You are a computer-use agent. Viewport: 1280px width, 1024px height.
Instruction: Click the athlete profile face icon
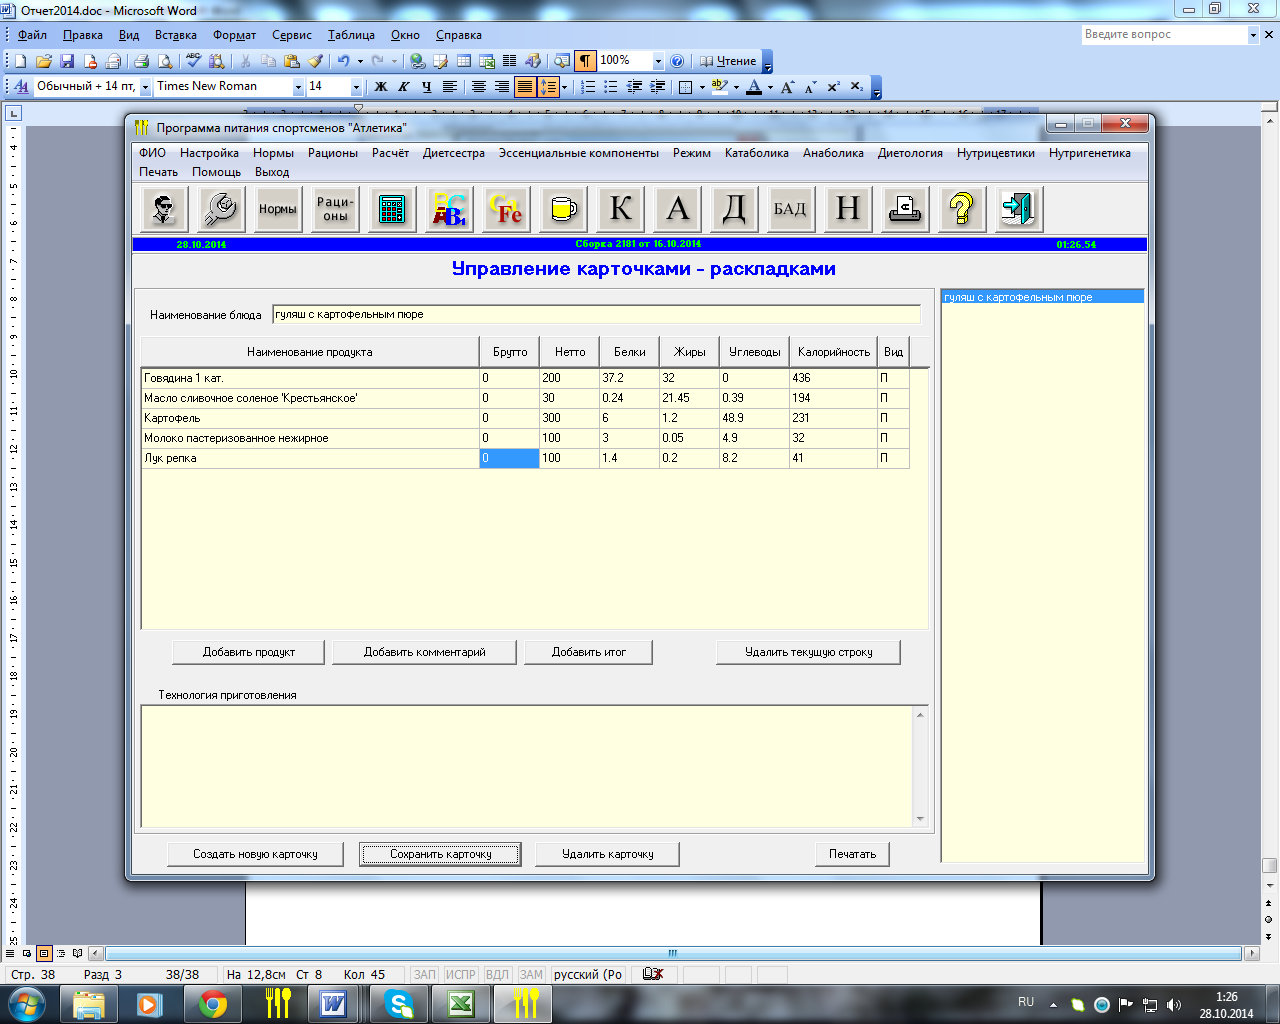[x=163, y=209]
